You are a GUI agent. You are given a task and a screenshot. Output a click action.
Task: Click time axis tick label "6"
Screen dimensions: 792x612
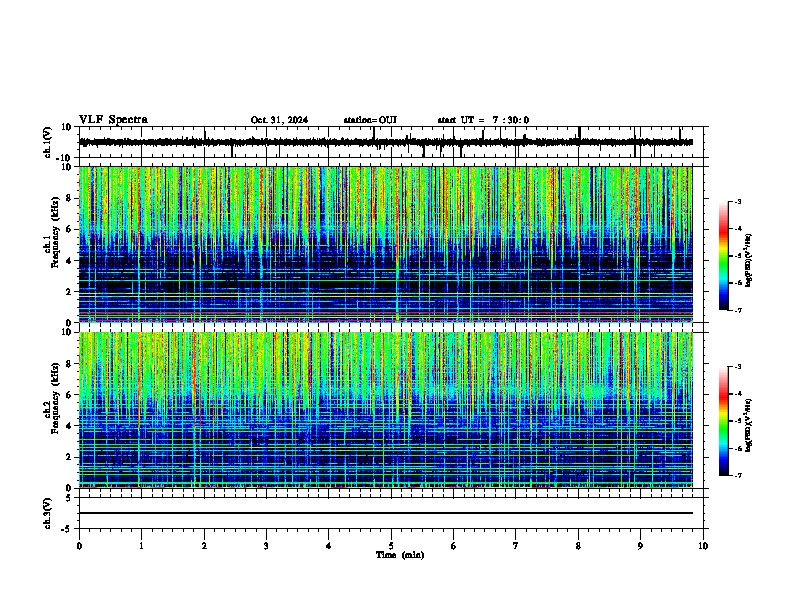(454, 546)
